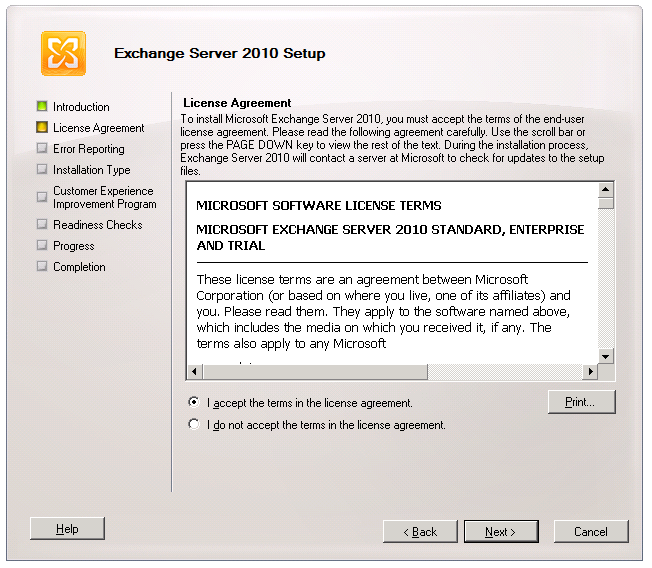This screenshot has height=568, width=652.
Task: Click the vertical scrollbar thumb
Action: tap(606, 203)
